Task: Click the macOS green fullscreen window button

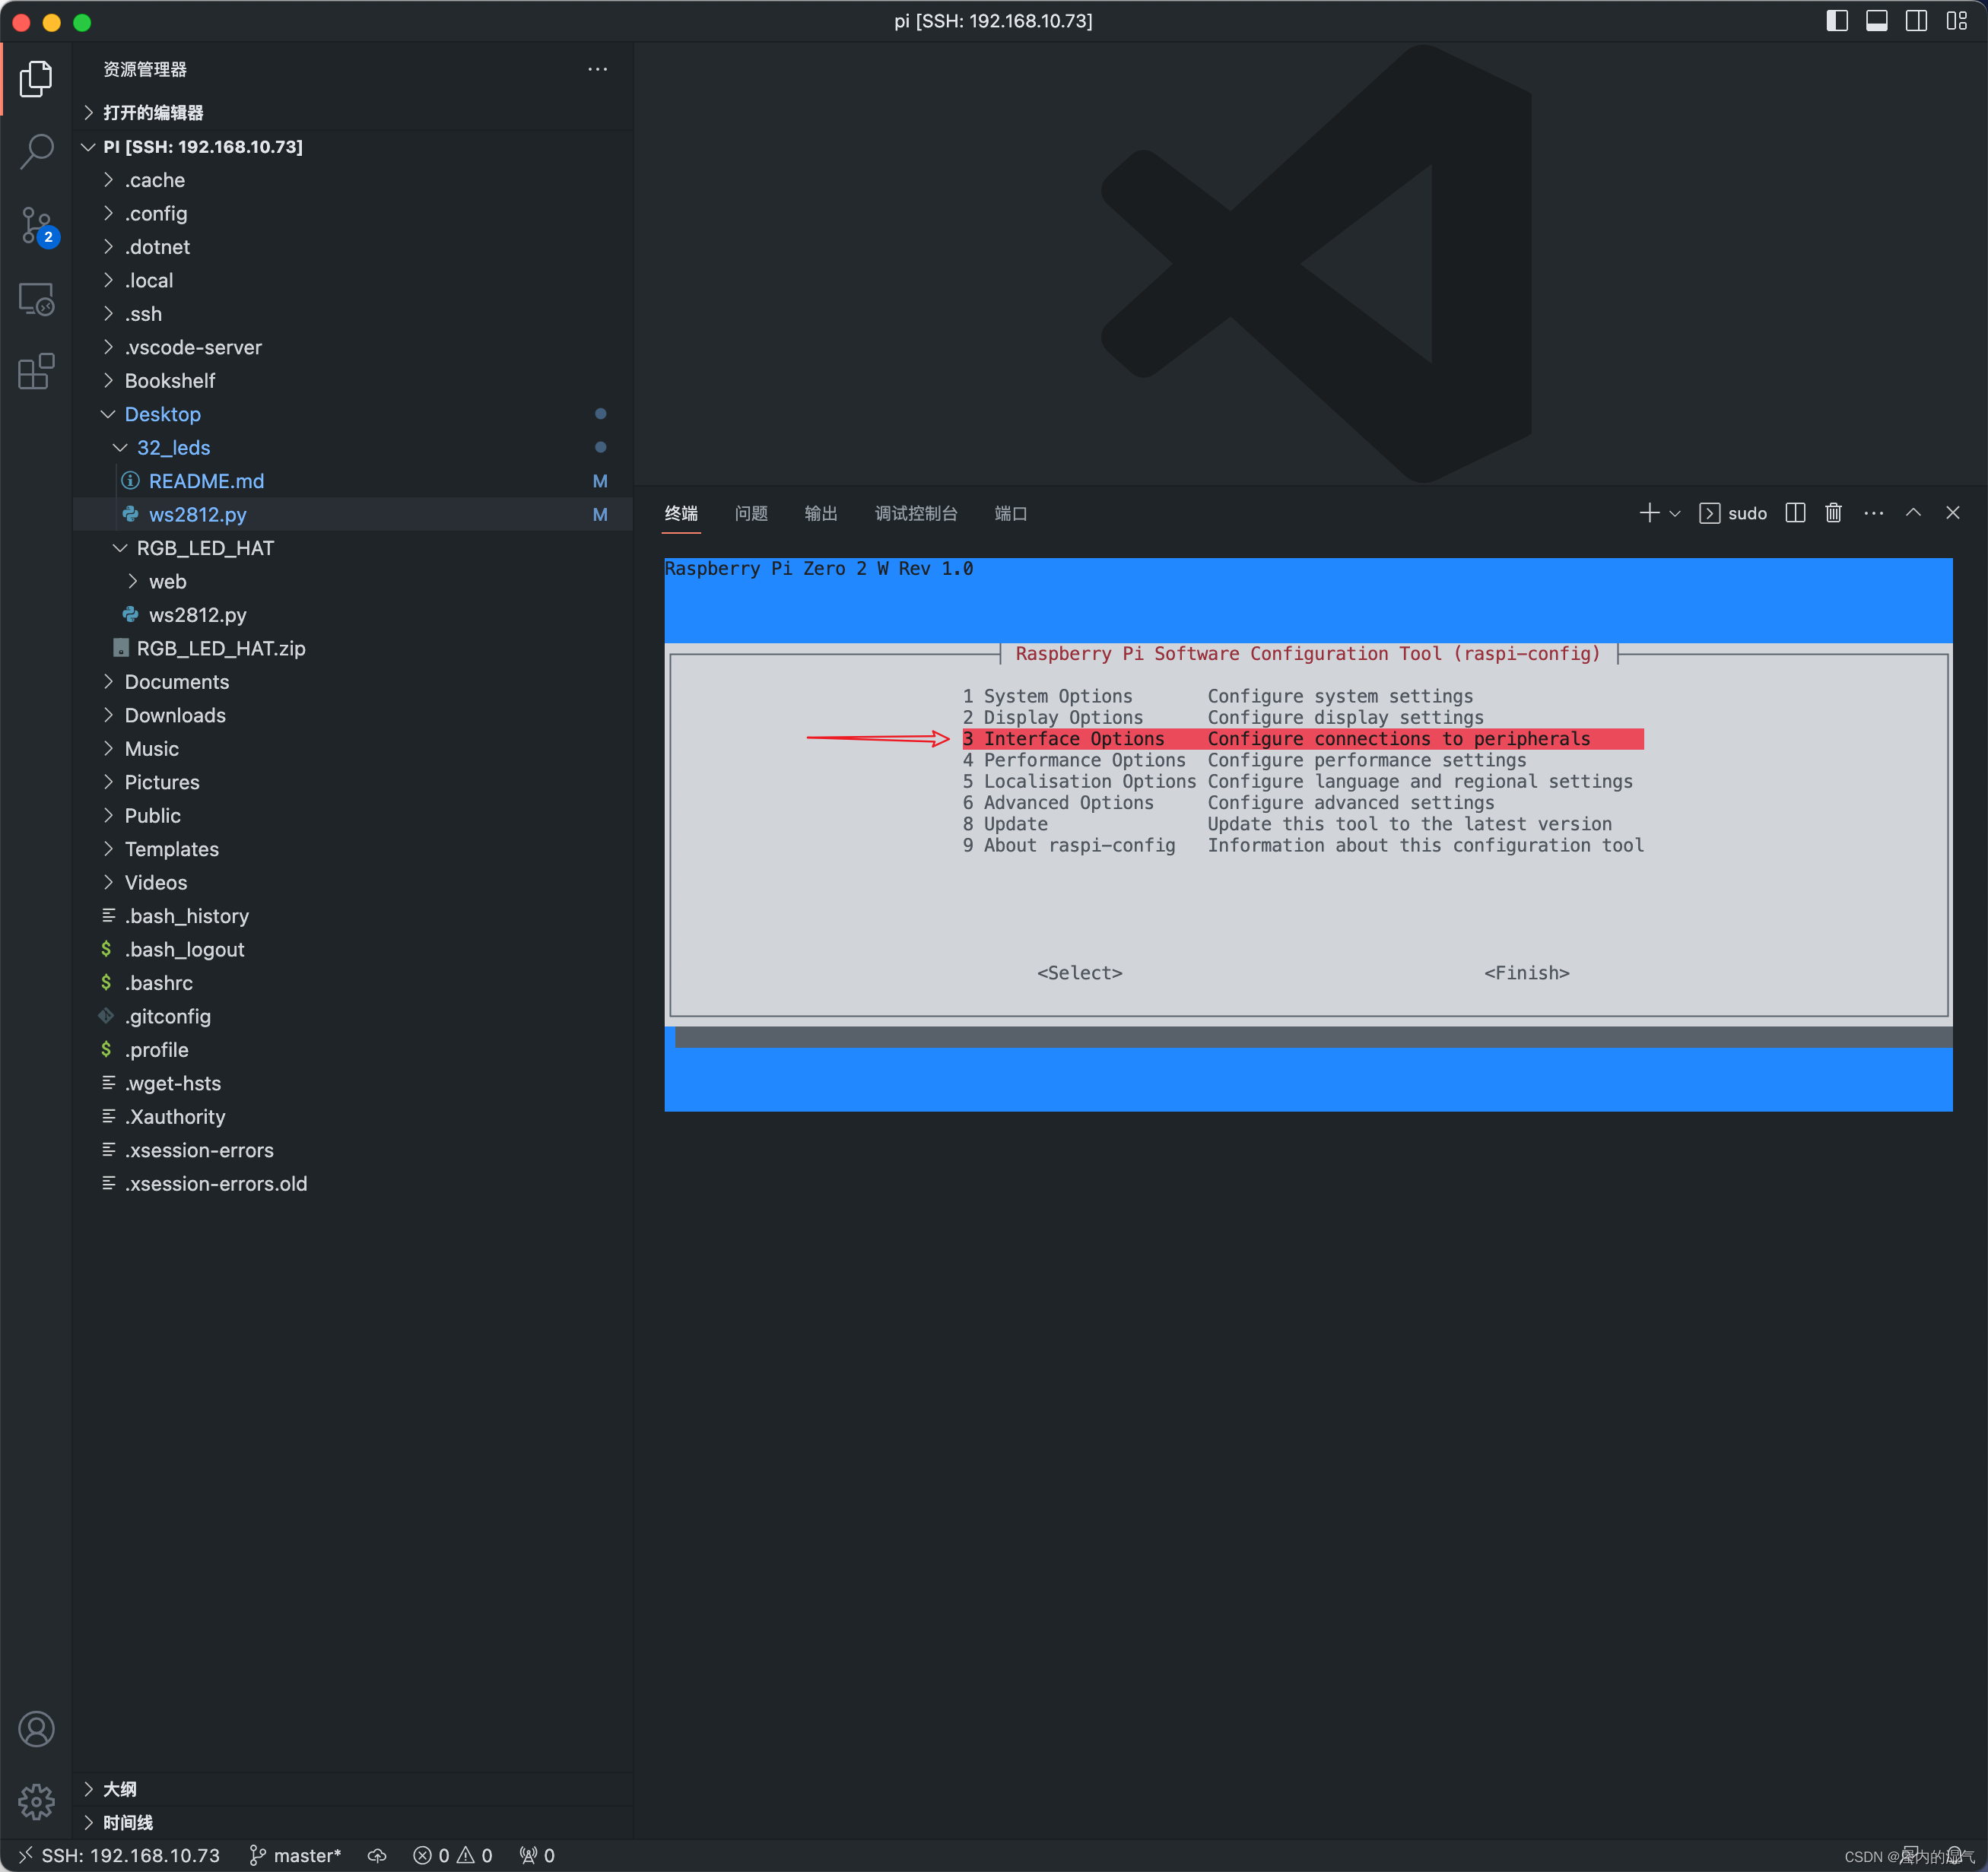Action: pos(82,21)
